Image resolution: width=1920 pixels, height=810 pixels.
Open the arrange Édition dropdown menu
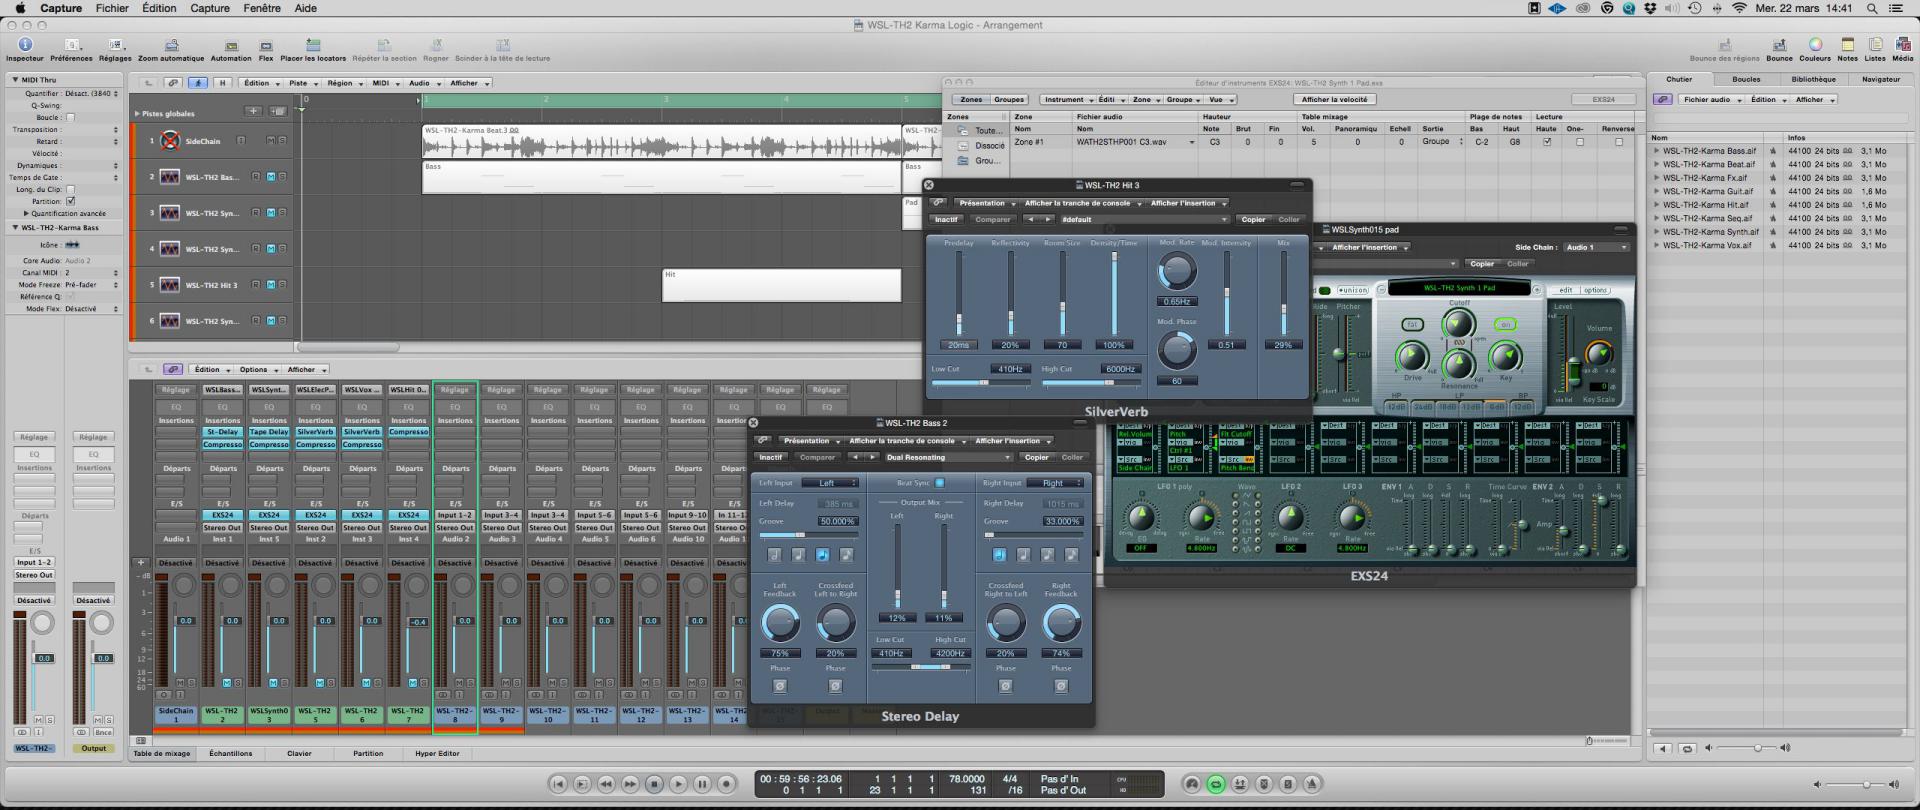[x=259, y=83]
